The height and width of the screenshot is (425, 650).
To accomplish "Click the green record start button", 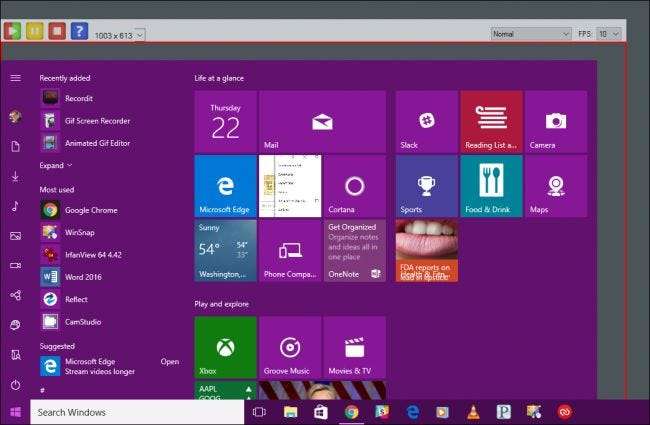I will pos(14,32).
